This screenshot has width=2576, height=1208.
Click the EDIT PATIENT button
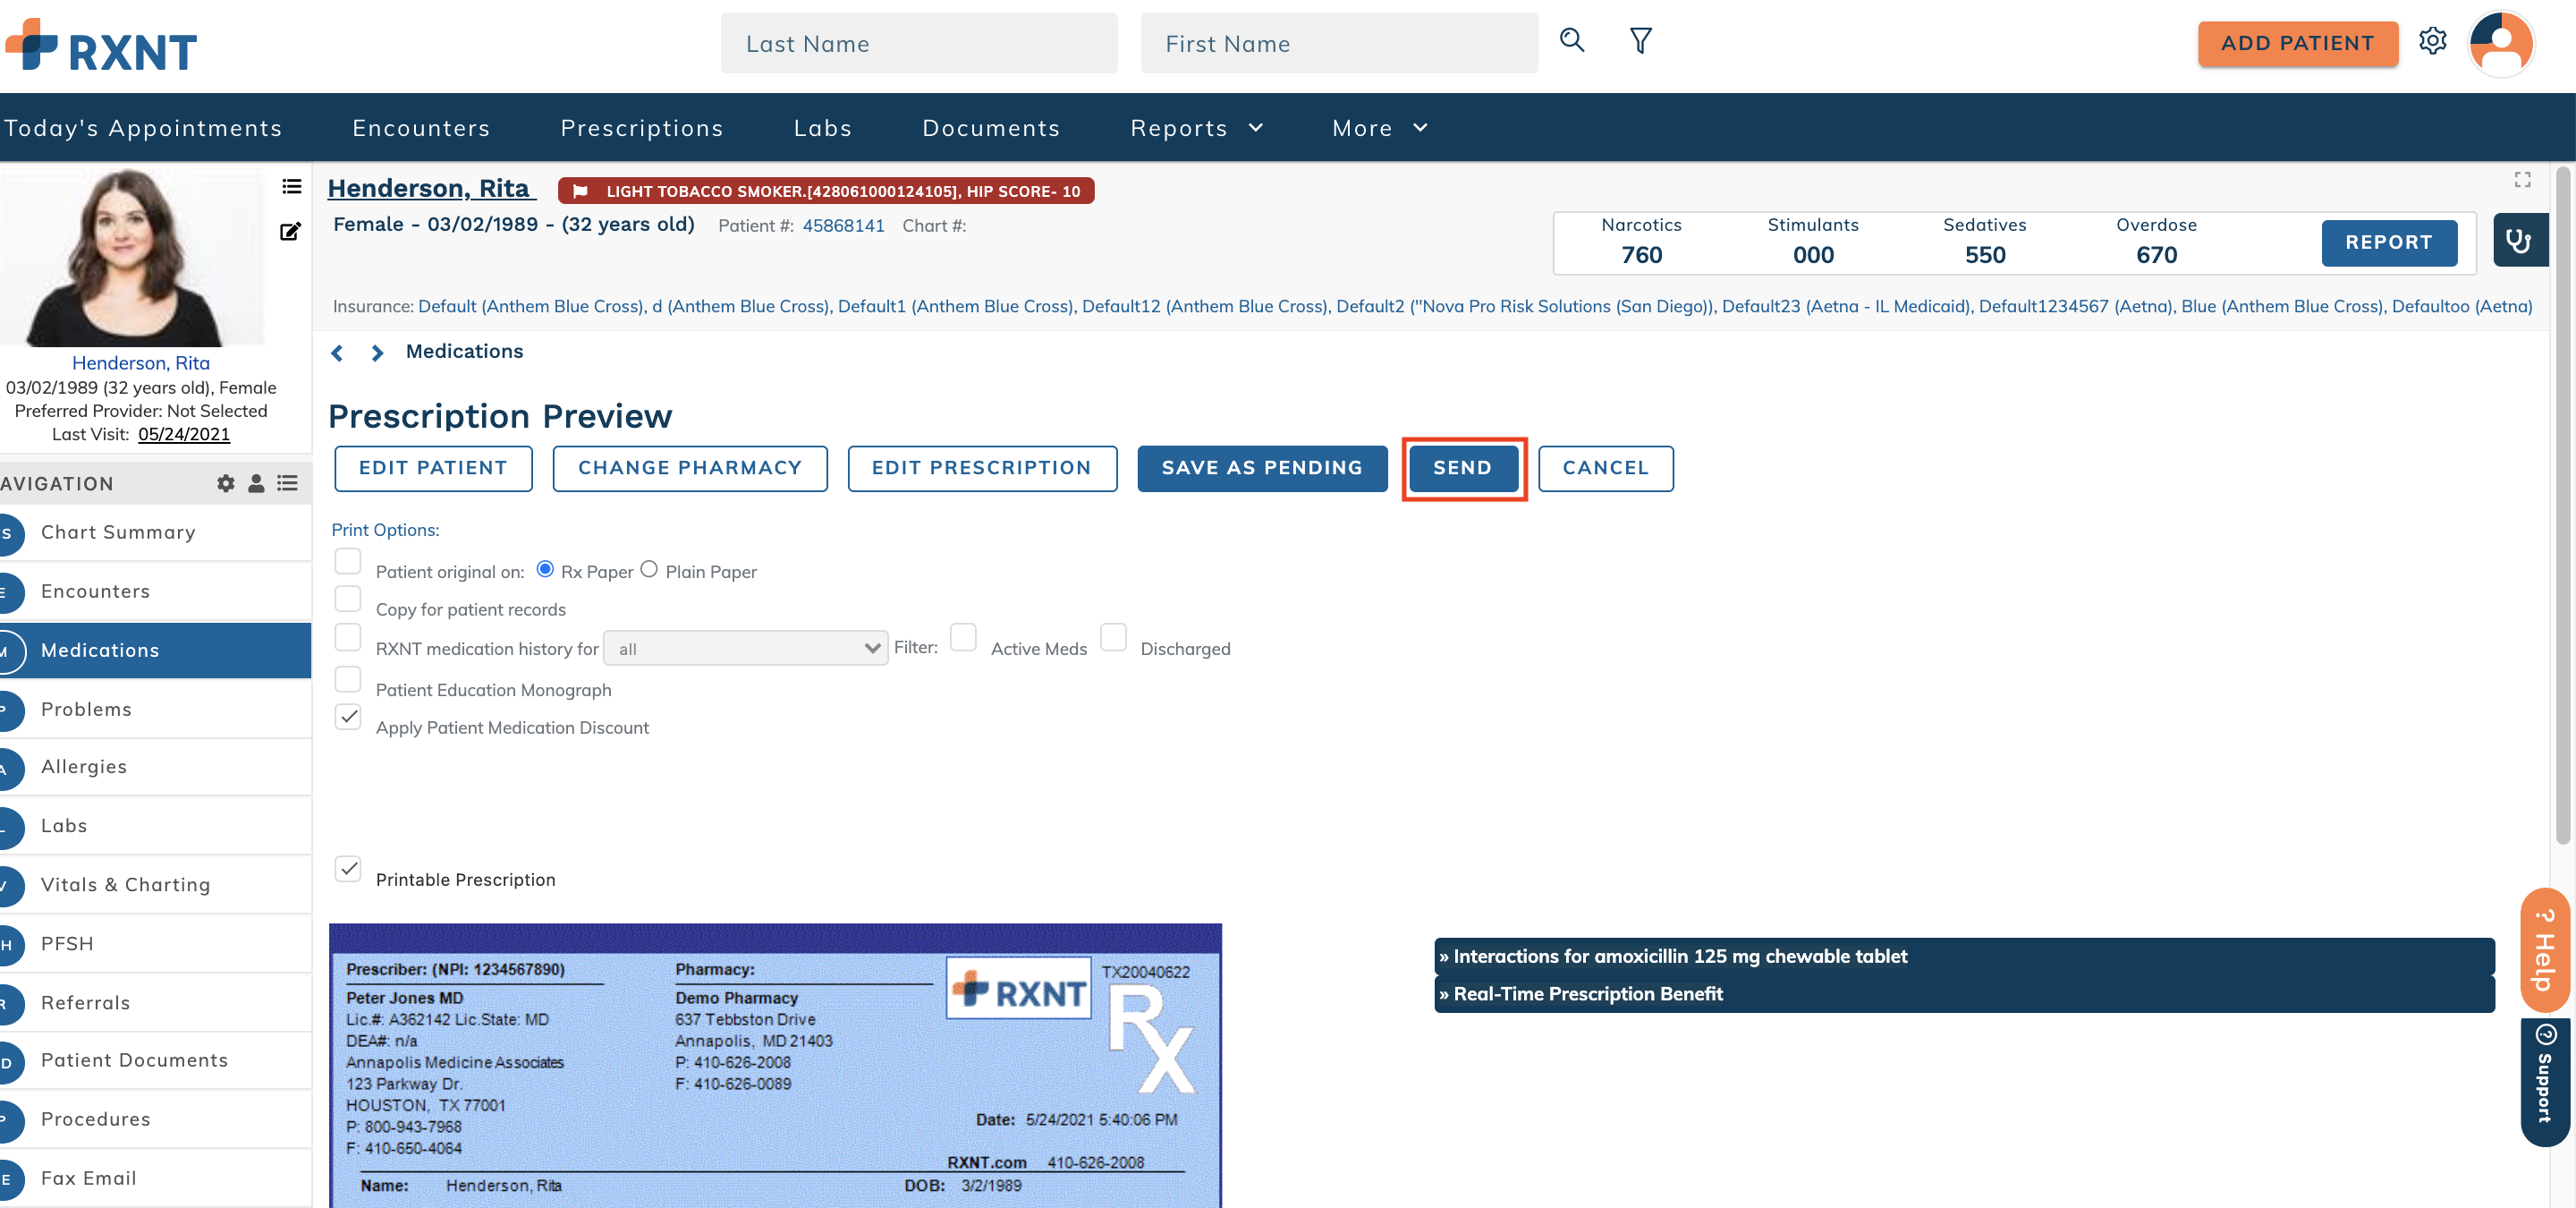433,468
